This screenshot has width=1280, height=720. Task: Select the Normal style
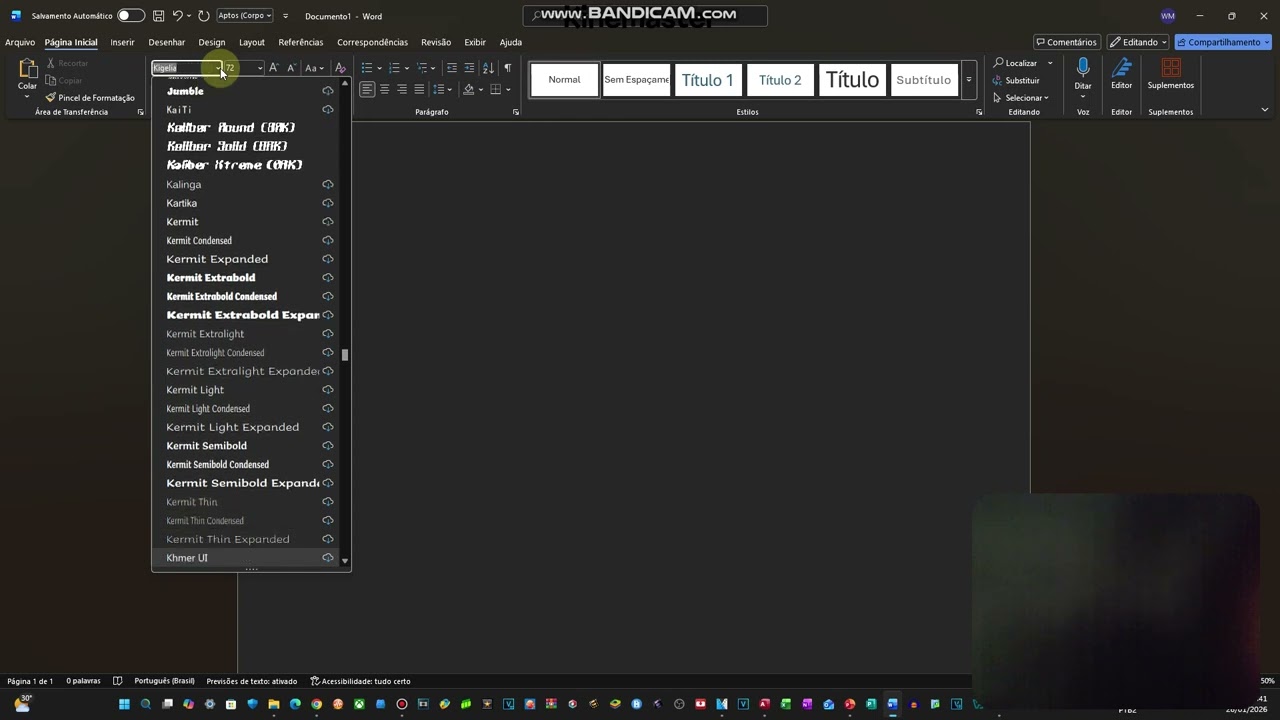564,80
